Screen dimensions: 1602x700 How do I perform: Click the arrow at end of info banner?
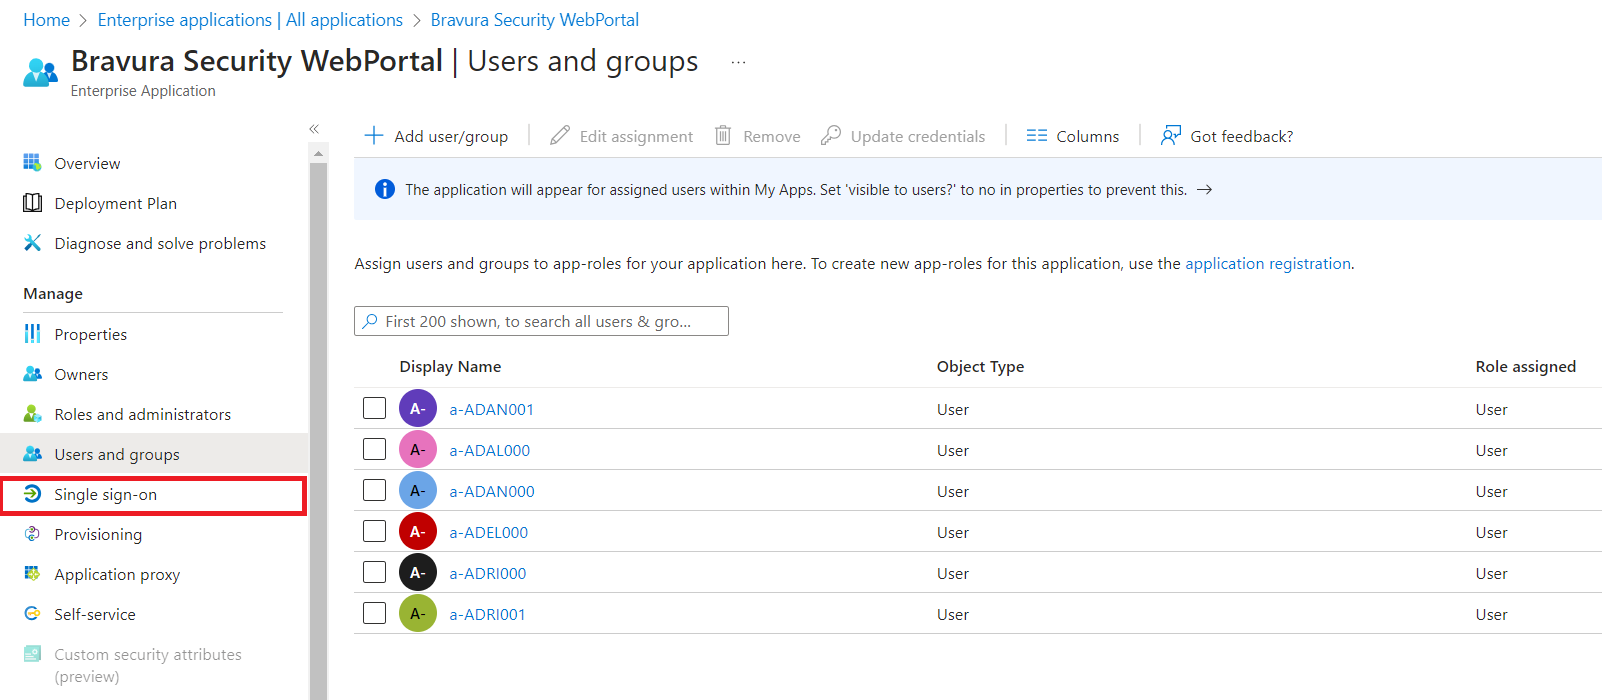[1205, 189]
